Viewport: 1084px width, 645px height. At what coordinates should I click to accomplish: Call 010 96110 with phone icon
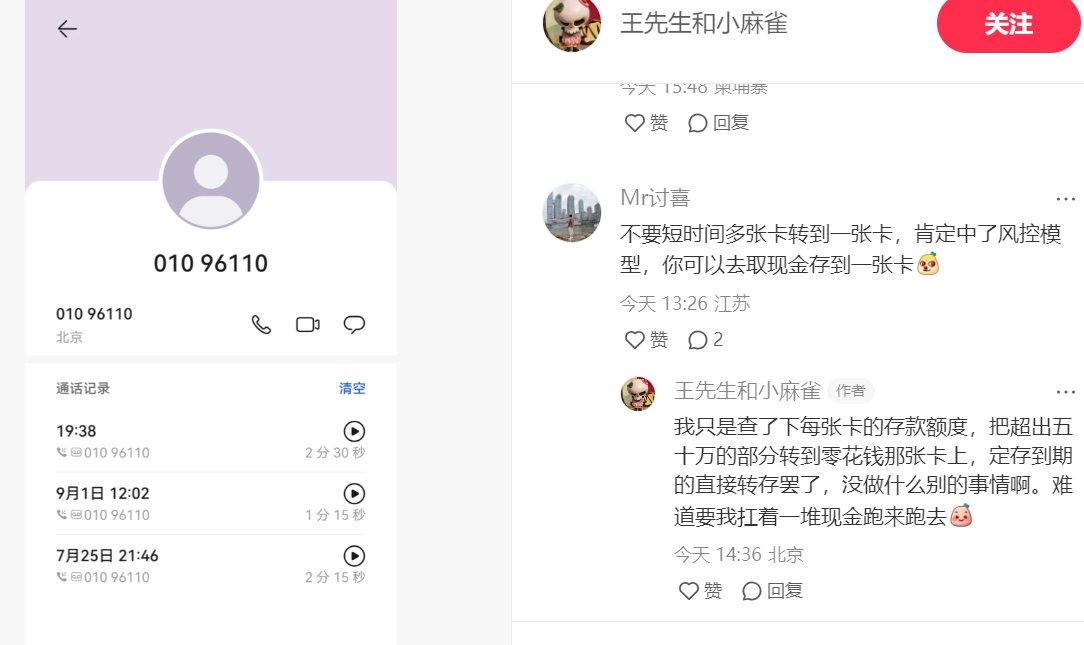(261, 324)
